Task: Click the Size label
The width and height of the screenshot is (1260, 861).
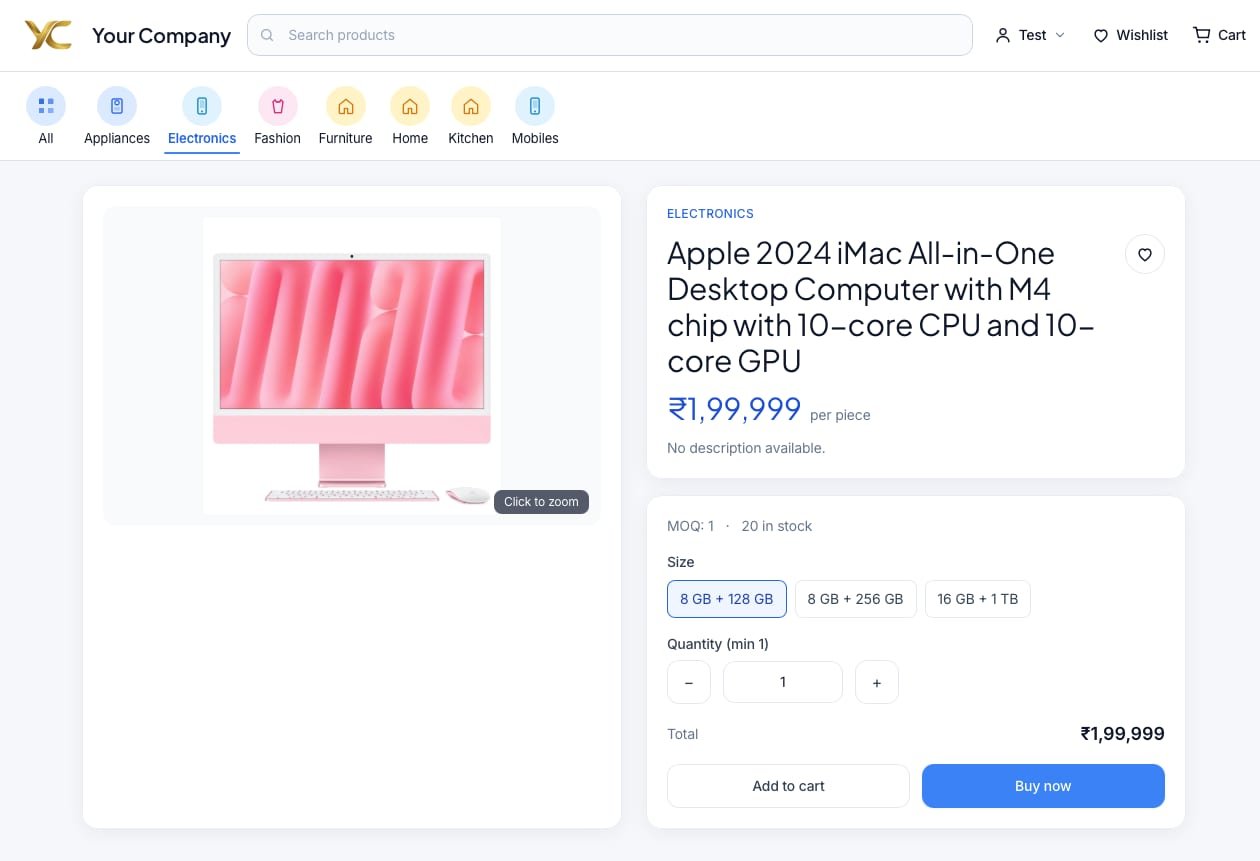Action: click(681, 562)
